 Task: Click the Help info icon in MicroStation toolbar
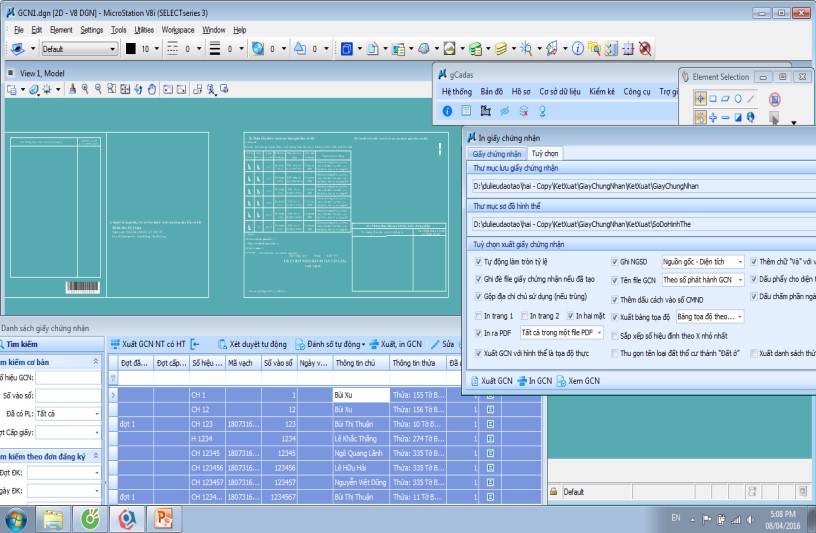[577, 48]
